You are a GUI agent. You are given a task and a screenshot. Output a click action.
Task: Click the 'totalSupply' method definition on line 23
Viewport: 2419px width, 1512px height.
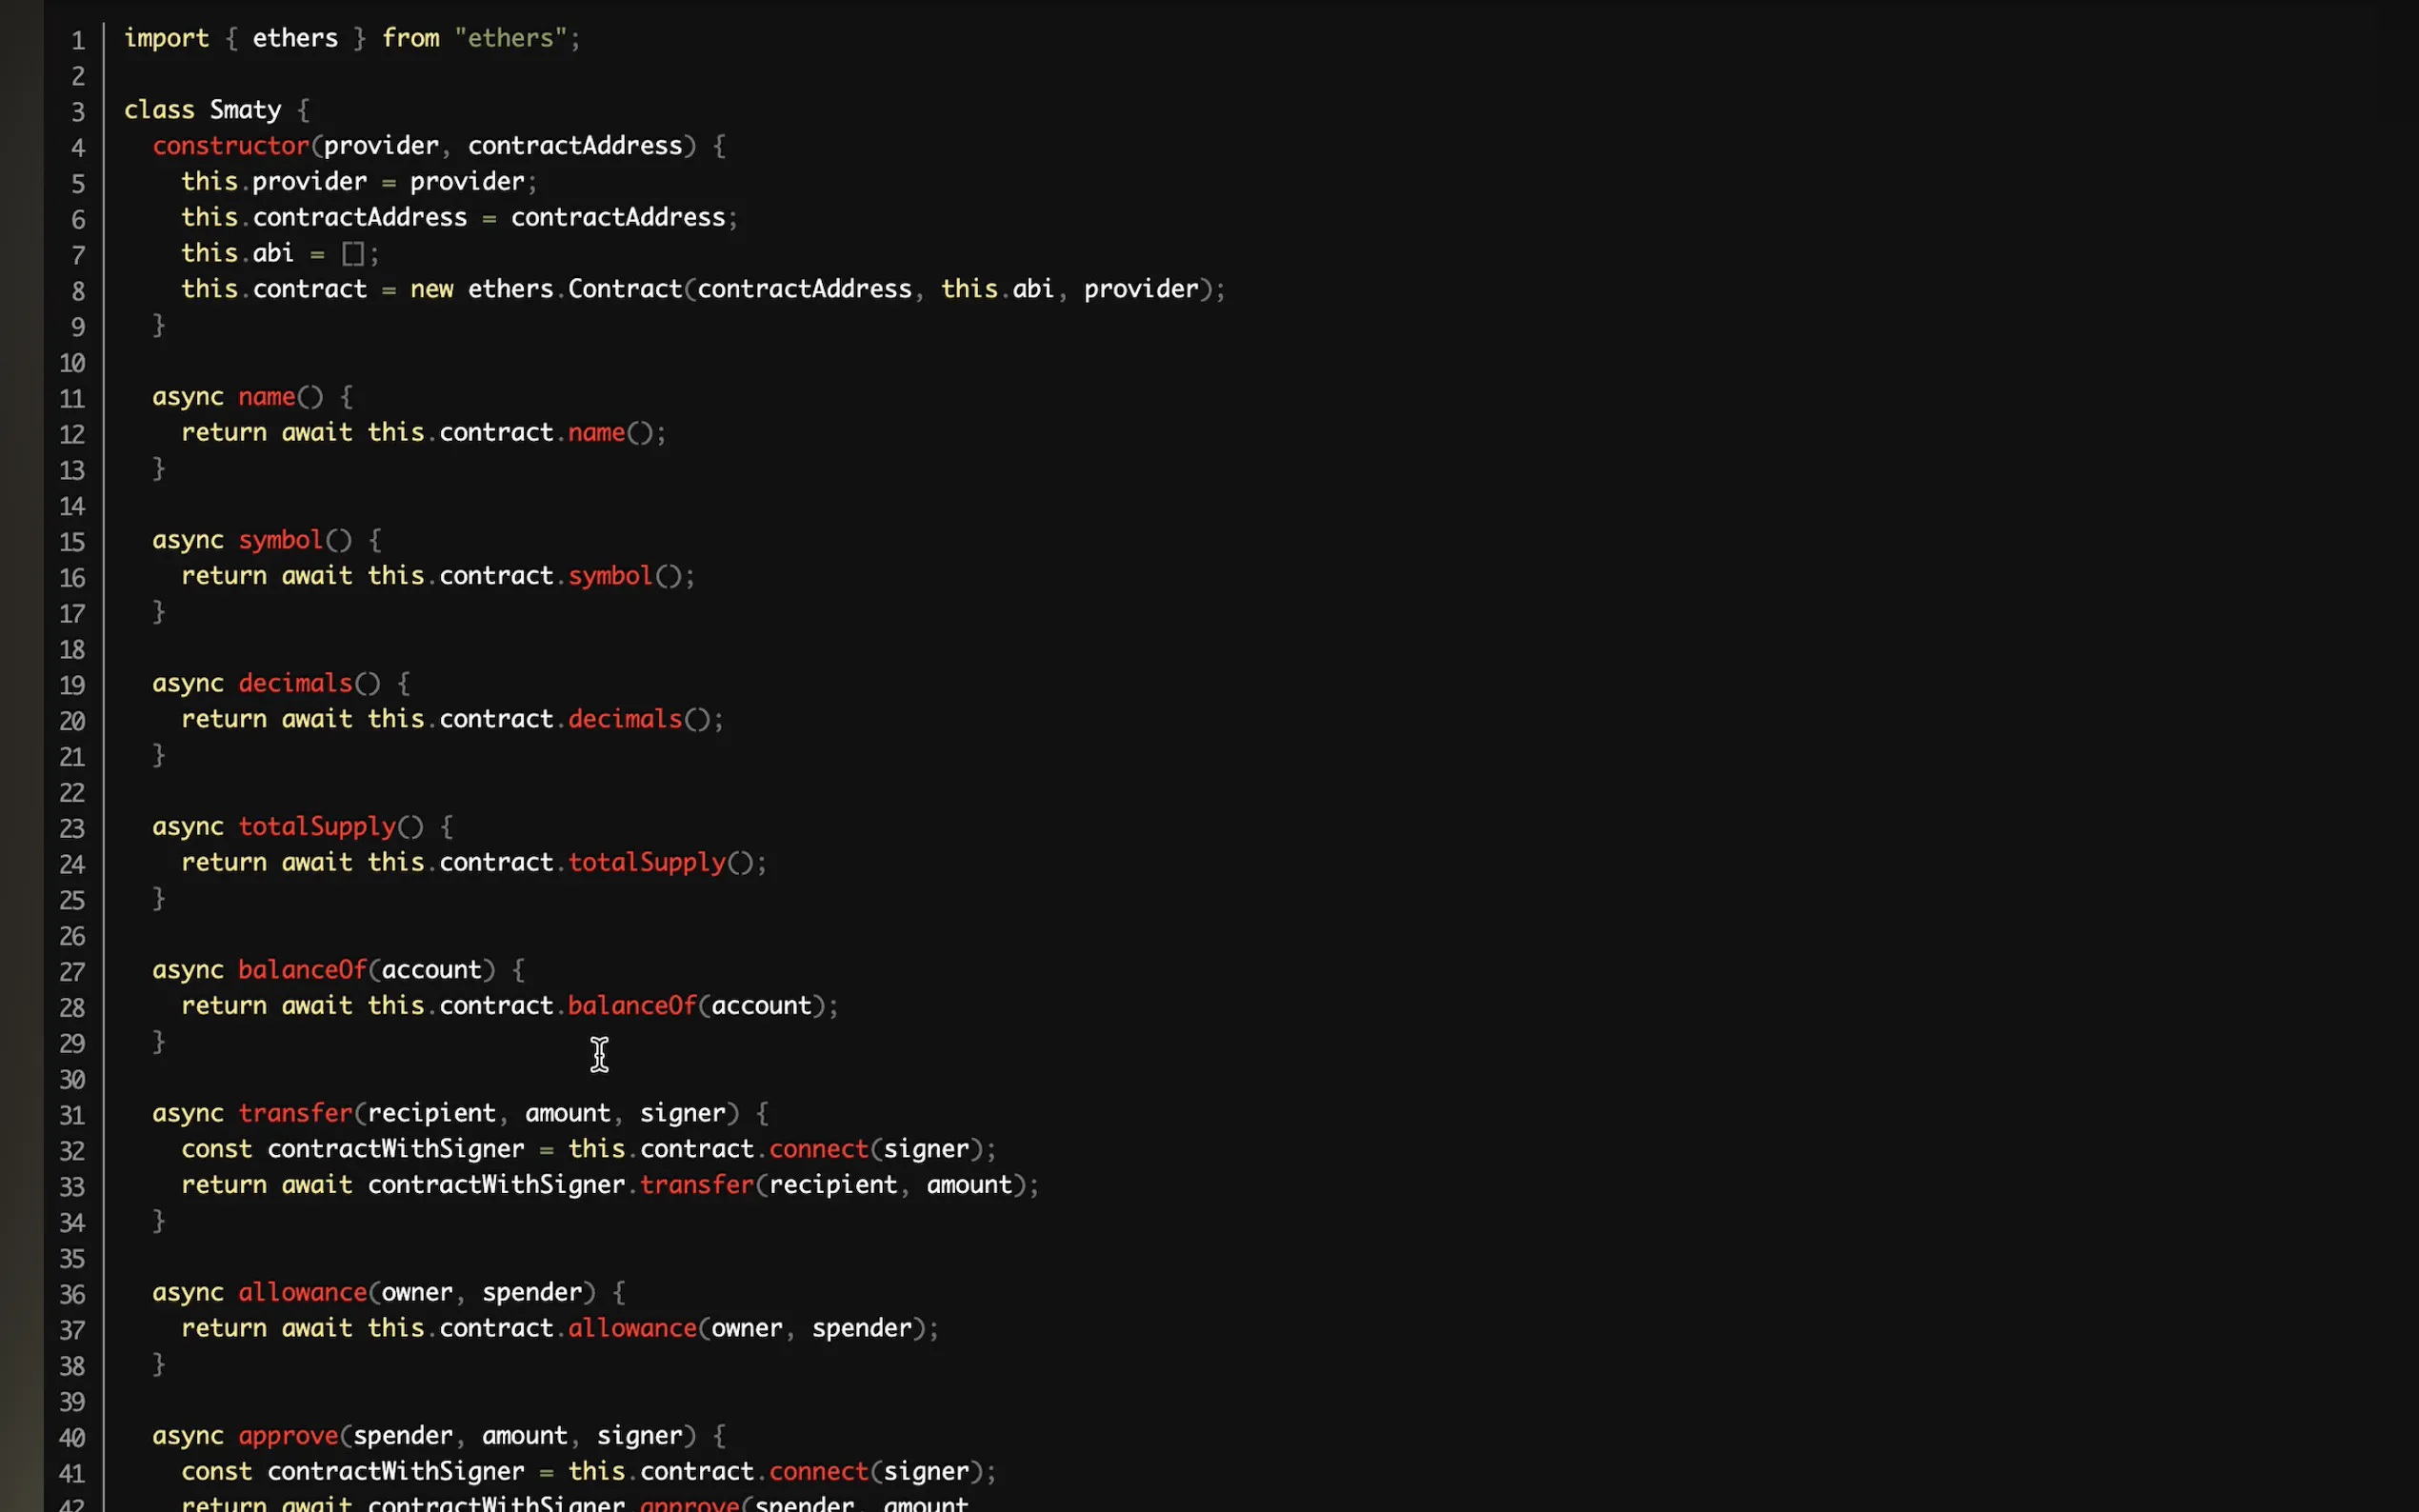[317, 827]
